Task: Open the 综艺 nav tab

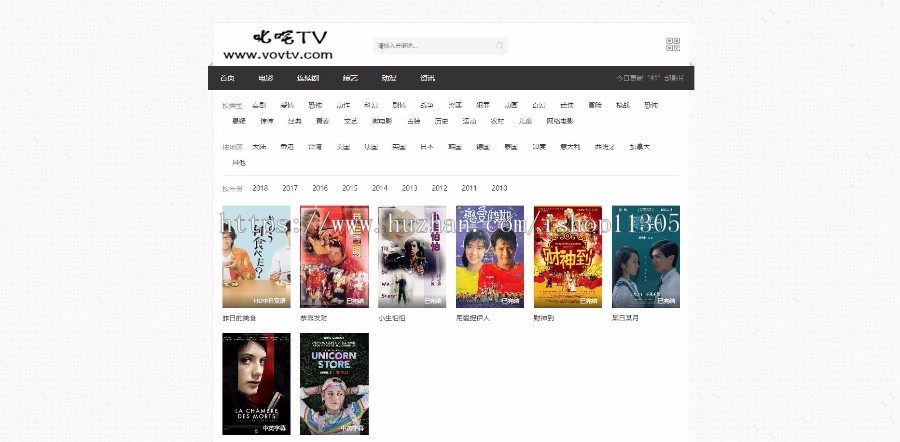Action: click(350, 78)
